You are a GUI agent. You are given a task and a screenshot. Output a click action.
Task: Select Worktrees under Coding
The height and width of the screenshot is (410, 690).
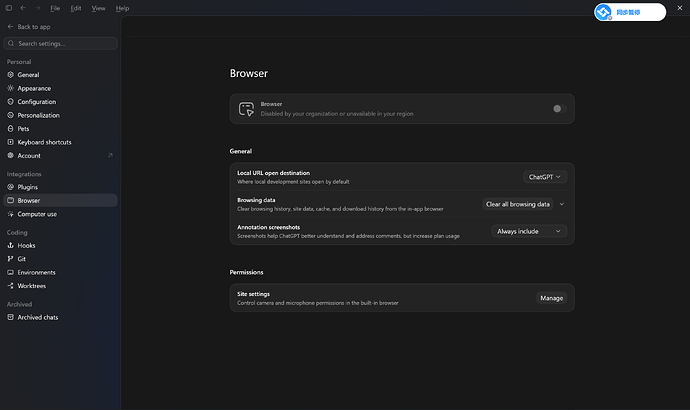pyautogui.click(x=60, y=286)
